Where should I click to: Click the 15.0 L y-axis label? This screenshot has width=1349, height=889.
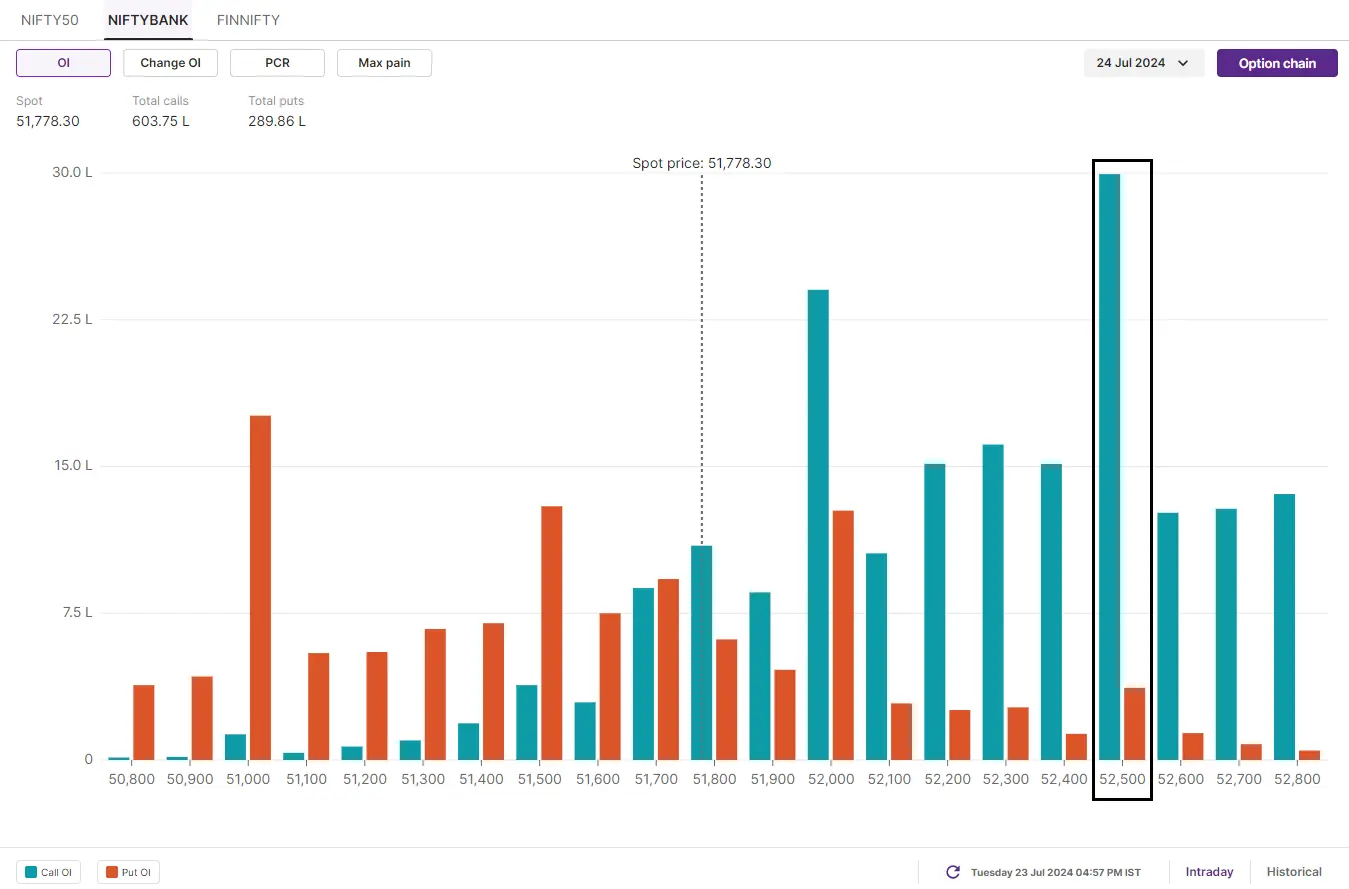click(73, 466)
